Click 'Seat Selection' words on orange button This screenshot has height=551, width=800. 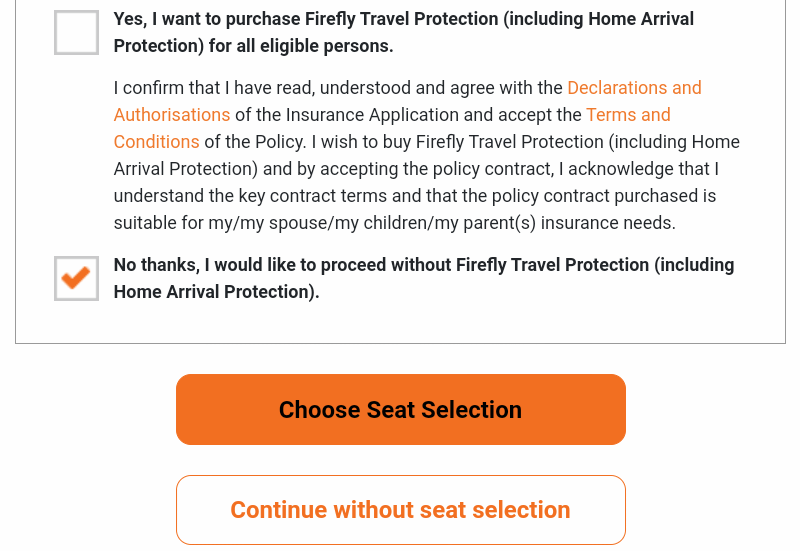(x=444, y=410)
